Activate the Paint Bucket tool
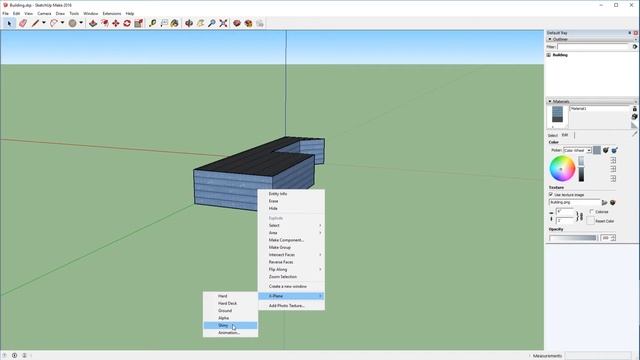The height and width of the screenshot is (360, 640). pyautogui.click(x=175, y=23)
